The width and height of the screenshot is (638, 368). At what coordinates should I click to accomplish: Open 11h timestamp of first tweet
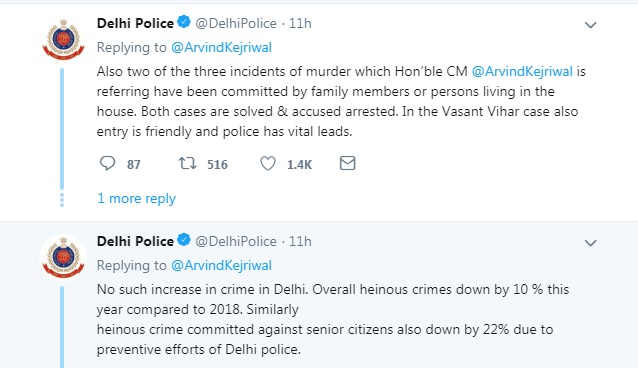click(x=300, y=23)
